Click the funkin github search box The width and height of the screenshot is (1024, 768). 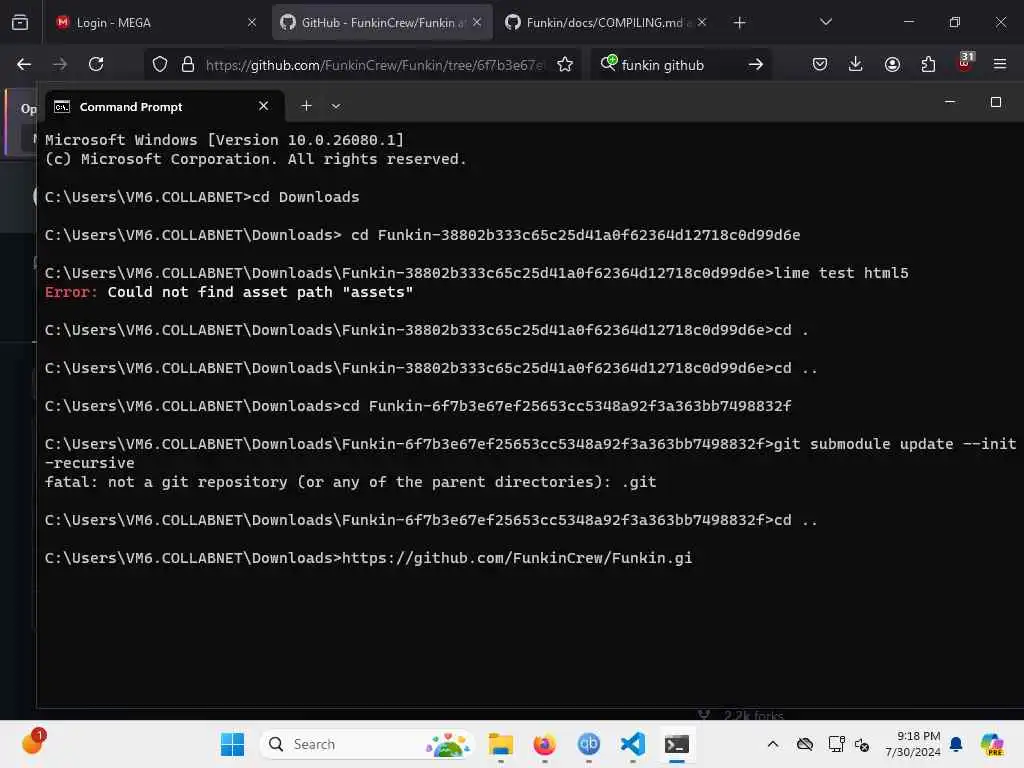tap(679, 65)
